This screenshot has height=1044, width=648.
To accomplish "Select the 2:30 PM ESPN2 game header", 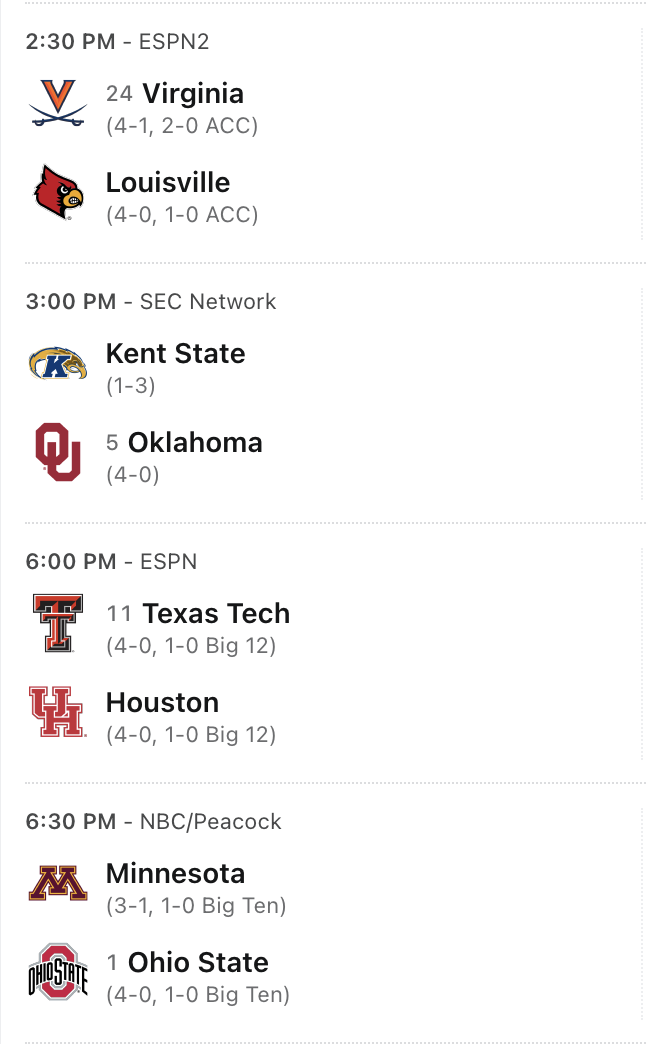I will 117,42.
